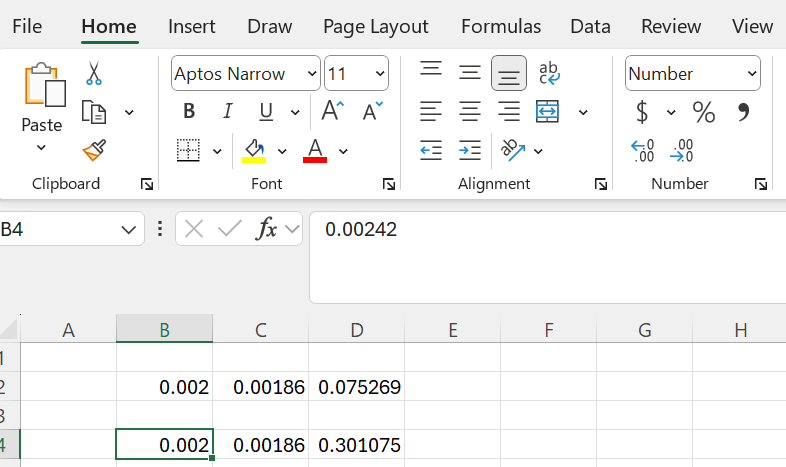The width and height of the screenshot is (786, 467).
Task: Toggle Bottom Align button
Action: pyautogui.click(x=509, y=73)
